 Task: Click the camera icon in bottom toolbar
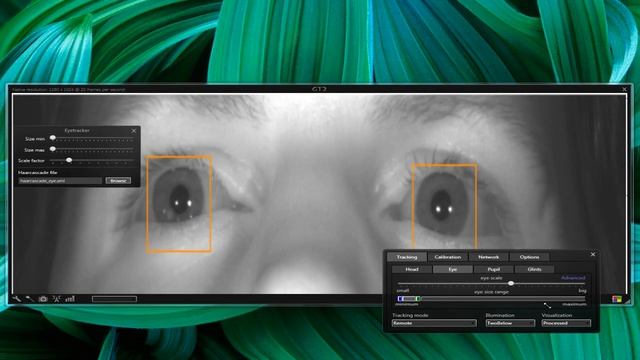(x=43, y=299)
